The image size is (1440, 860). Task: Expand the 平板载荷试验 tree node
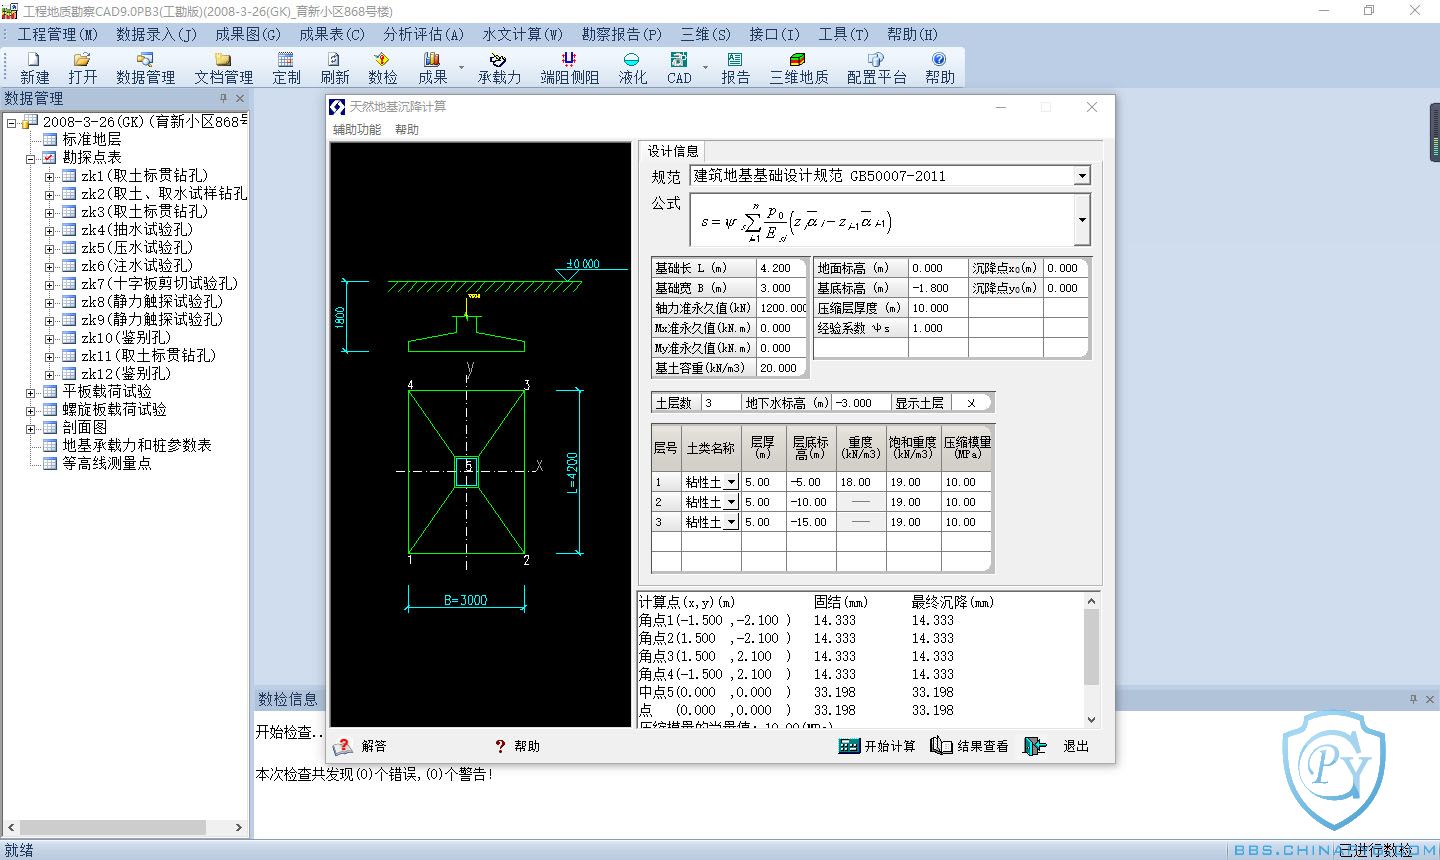pyautogui.click(x=31, y=392)
